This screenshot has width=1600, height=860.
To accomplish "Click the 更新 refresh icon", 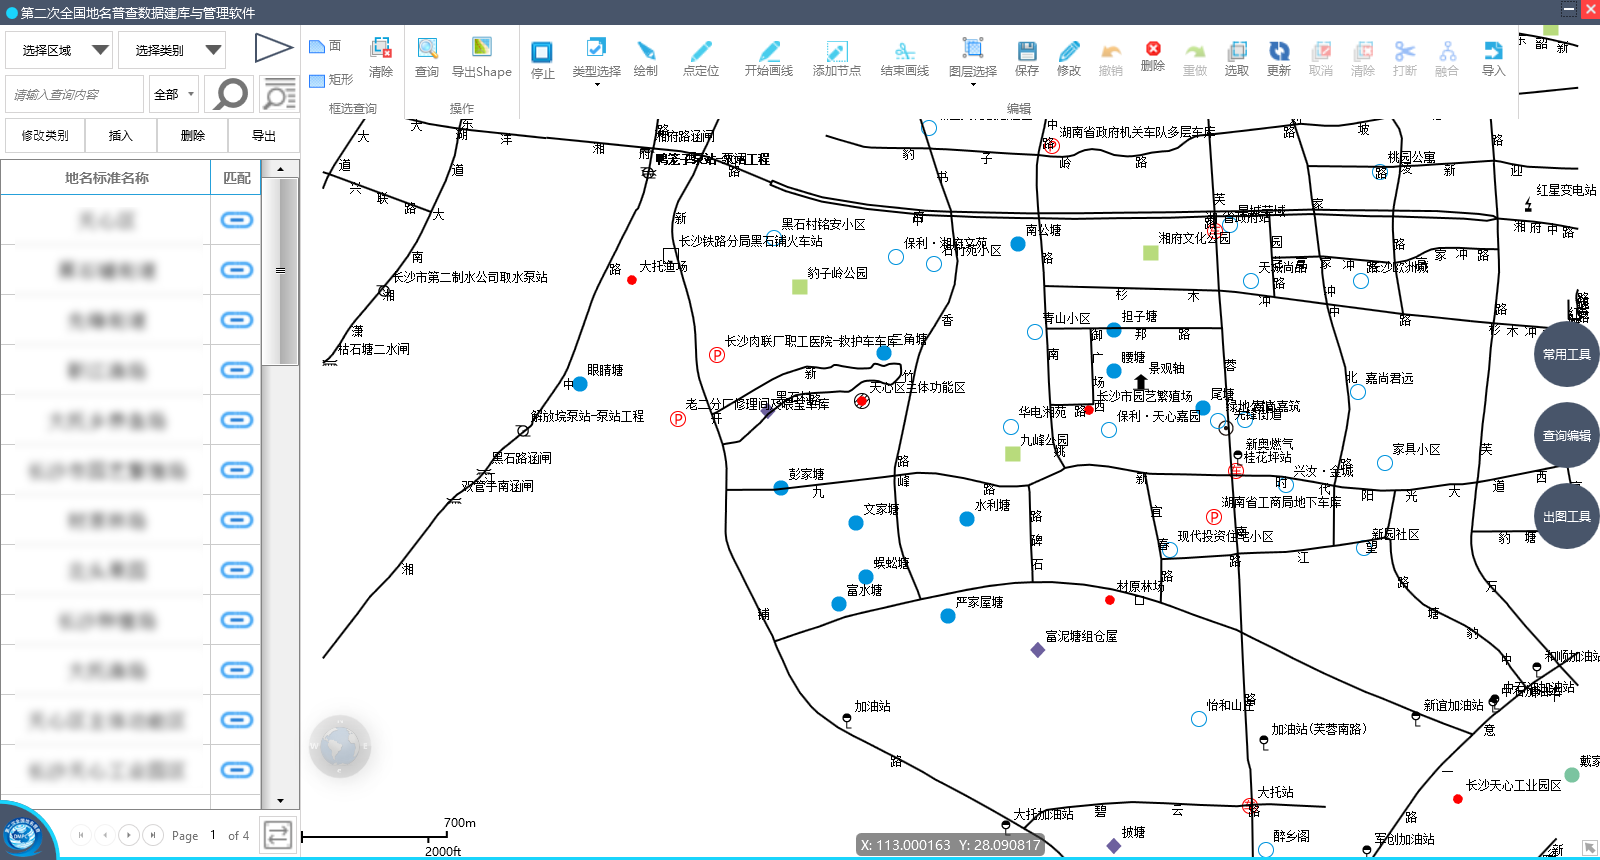I will tap(1278, 58).
